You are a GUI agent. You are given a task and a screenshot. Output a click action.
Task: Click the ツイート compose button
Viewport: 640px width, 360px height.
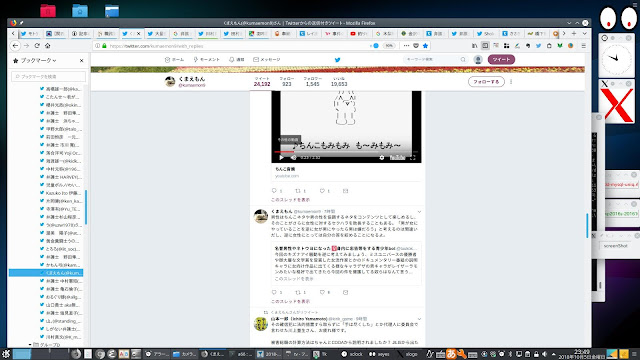click(501, 60)
